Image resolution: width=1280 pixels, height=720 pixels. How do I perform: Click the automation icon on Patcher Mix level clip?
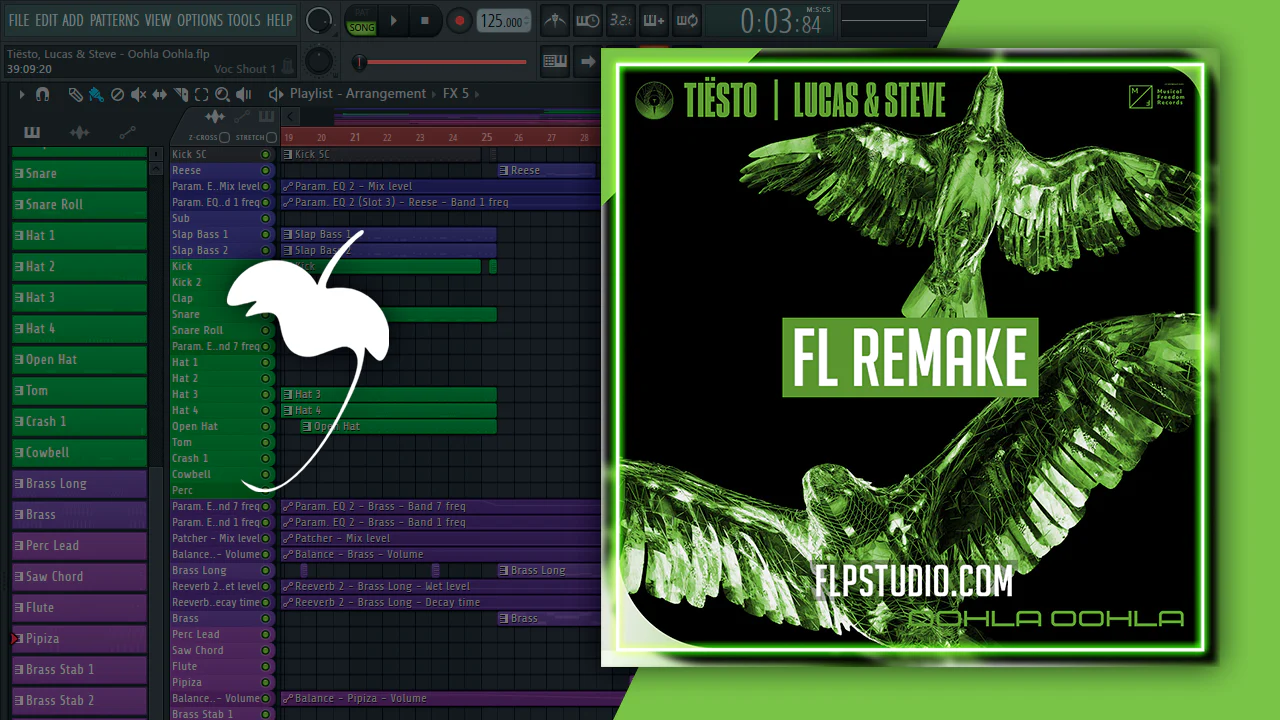[x=288, y=538]
